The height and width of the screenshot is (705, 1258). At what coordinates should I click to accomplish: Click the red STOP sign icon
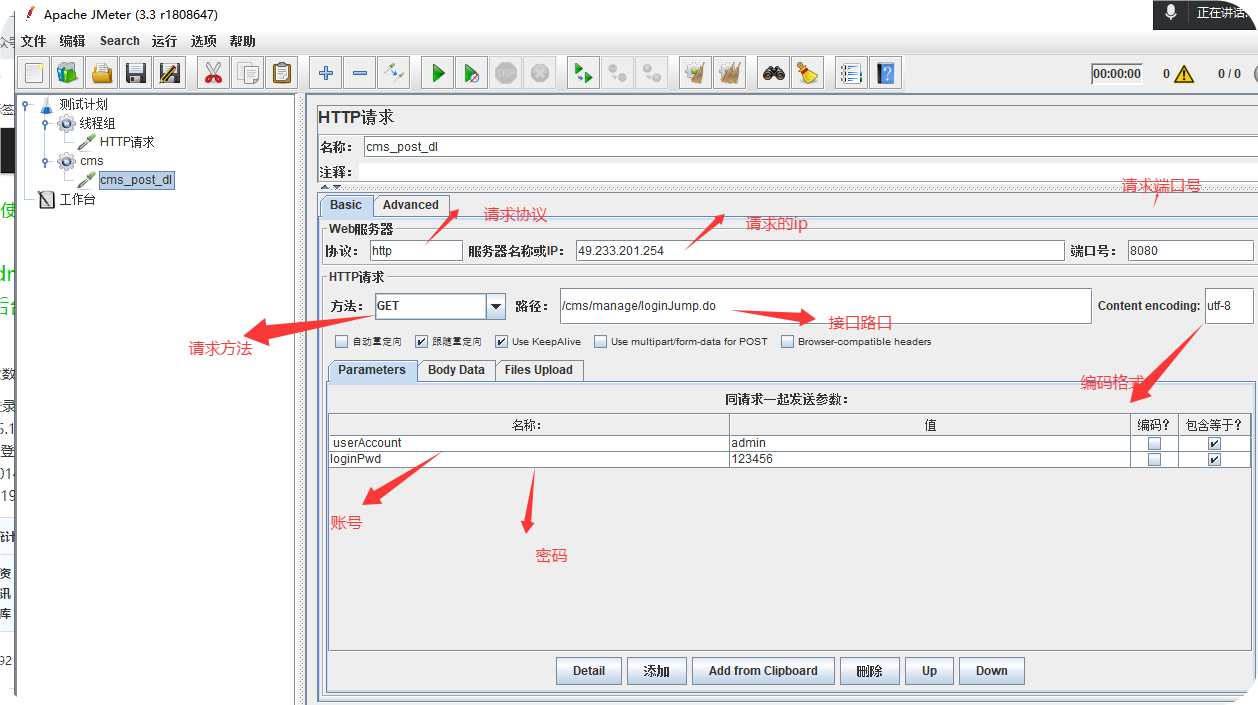pyautogui.click(x=506, y=73)
